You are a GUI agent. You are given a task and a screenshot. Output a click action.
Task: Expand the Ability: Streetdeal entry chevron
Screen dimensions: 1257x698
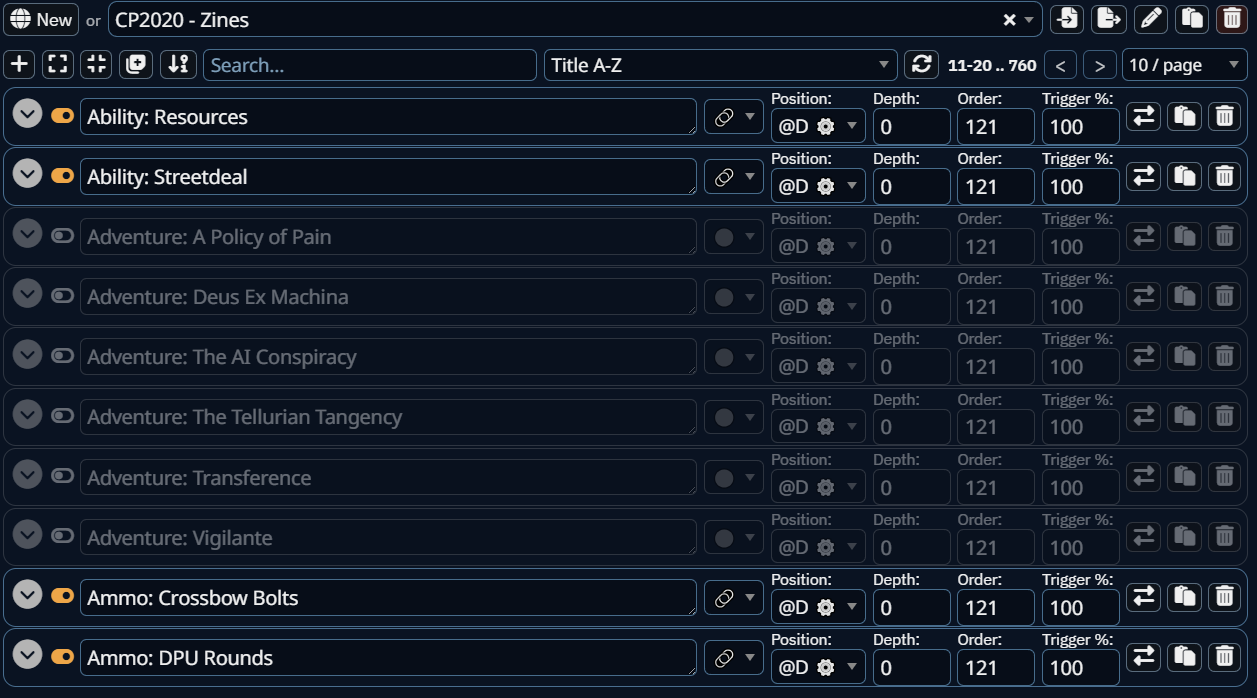click(27, 174)
